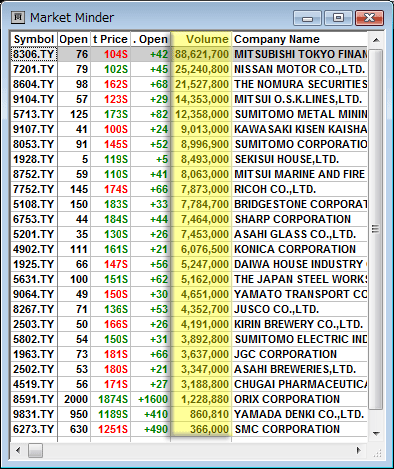This screenshot has width=394, height=469.
Task: Click change value +490
Action: click(x=156, y=429)
